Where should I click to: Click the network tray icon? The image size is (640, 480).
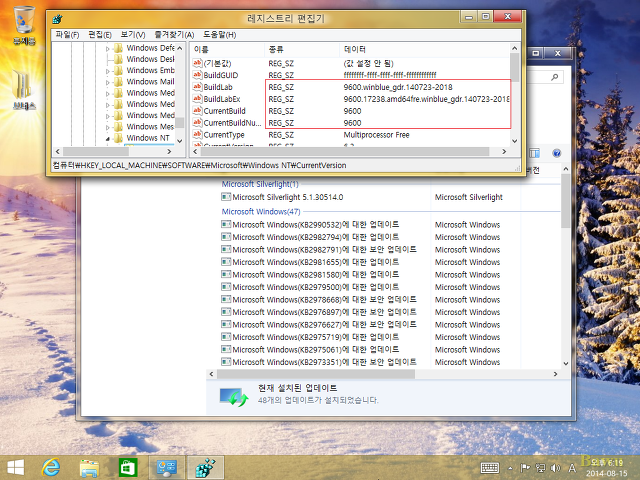coord(540,468)
